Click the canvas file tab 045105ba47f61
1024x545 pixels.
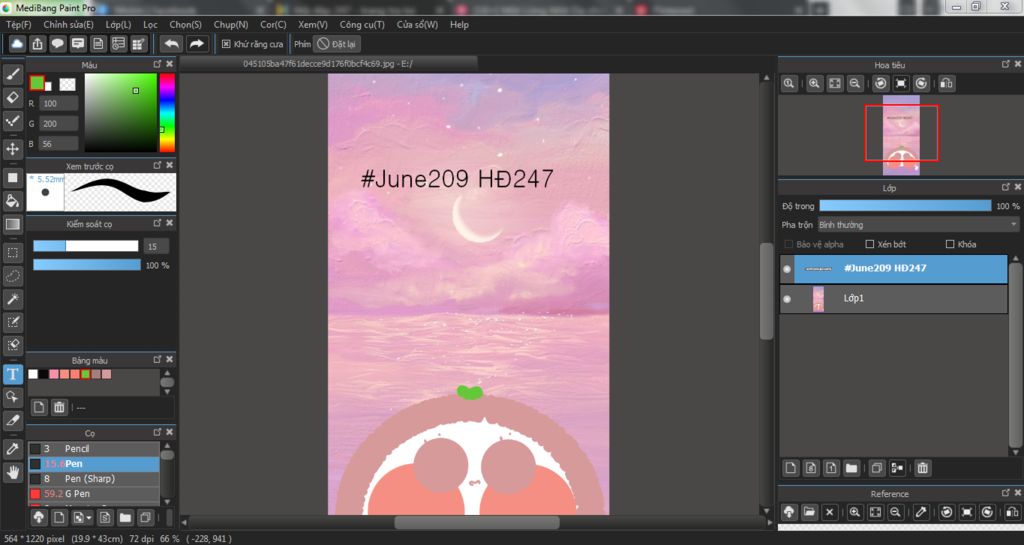click(x=328, y=63)
